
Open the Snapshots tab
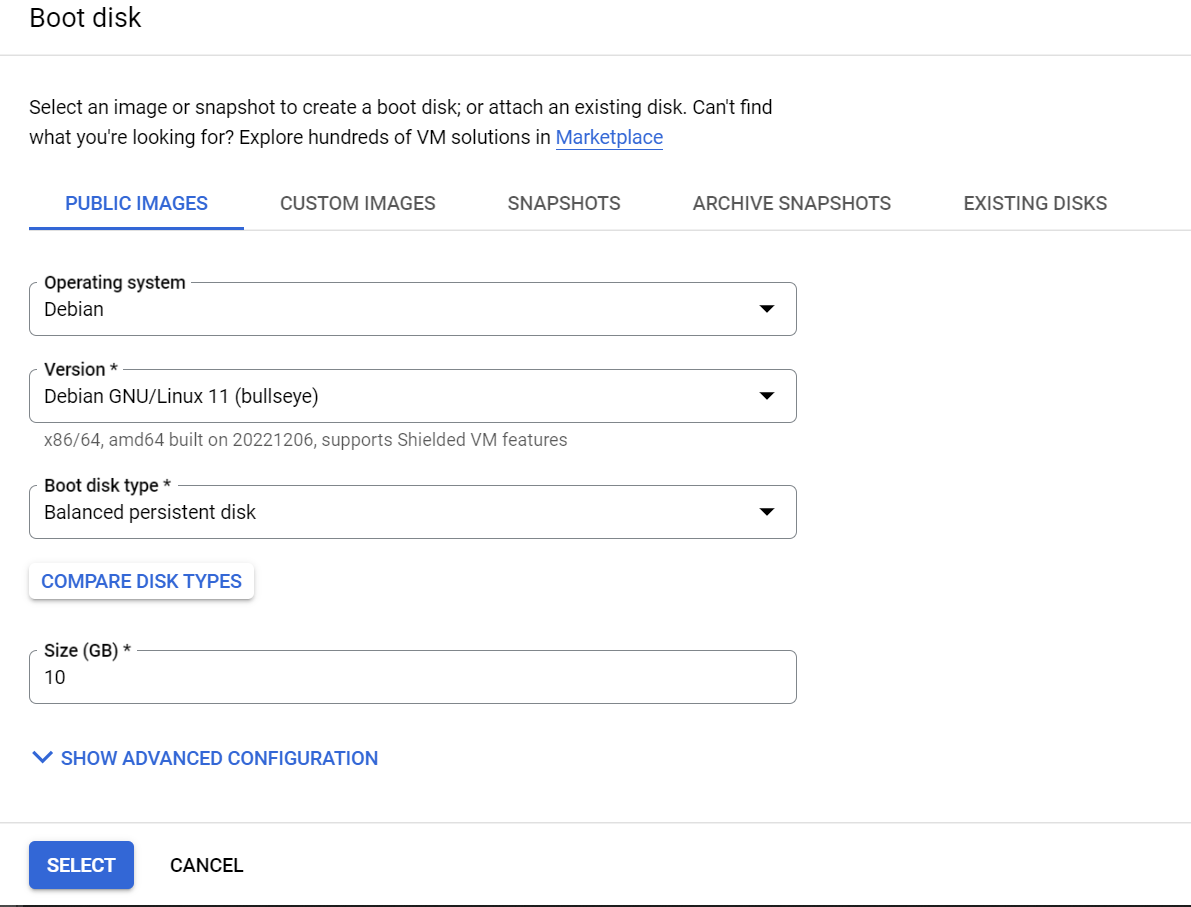[564, 204]
